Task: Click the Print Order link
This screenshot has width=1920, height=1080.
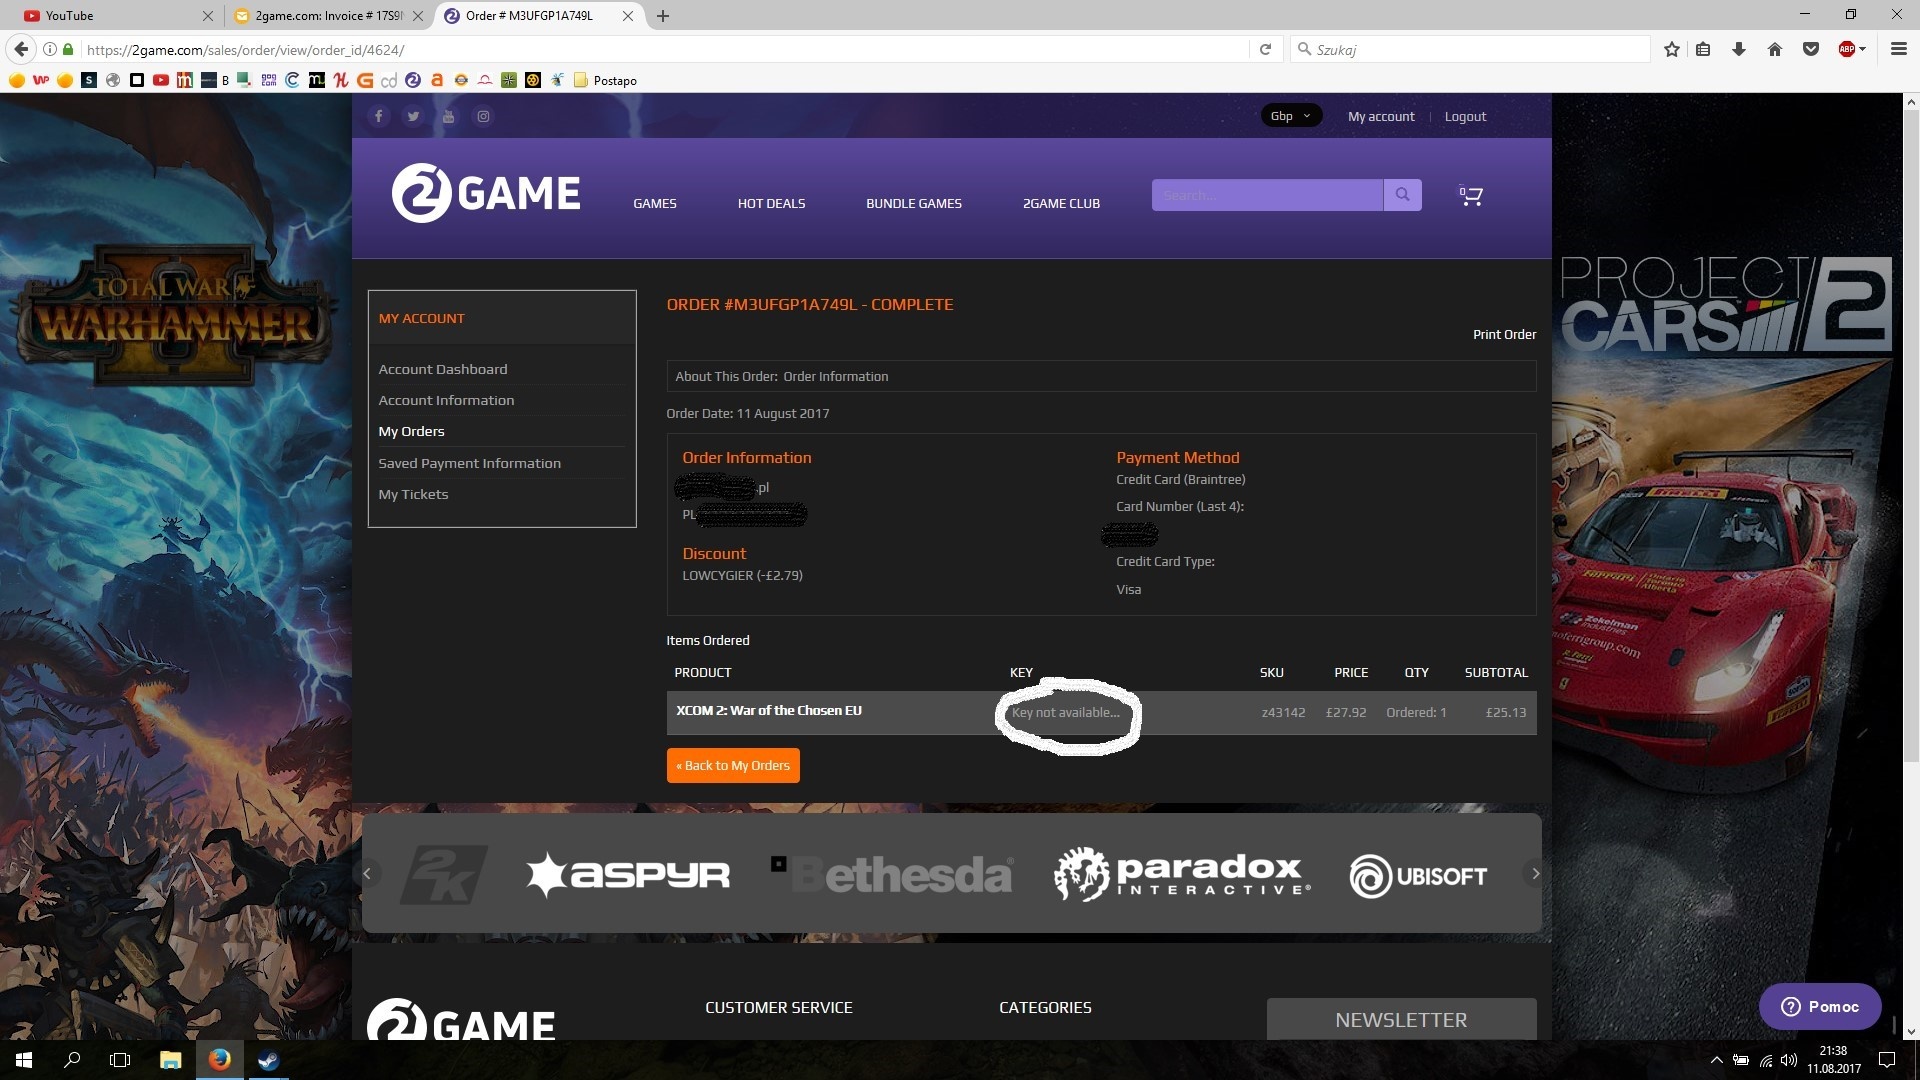Action: tap(1504, 334)
